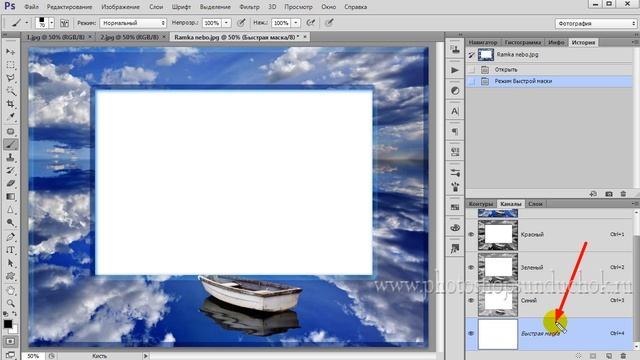Open the opacity slider dropdown arrow
This screenshot has height=360, width=640.
[x=227, y=23]
